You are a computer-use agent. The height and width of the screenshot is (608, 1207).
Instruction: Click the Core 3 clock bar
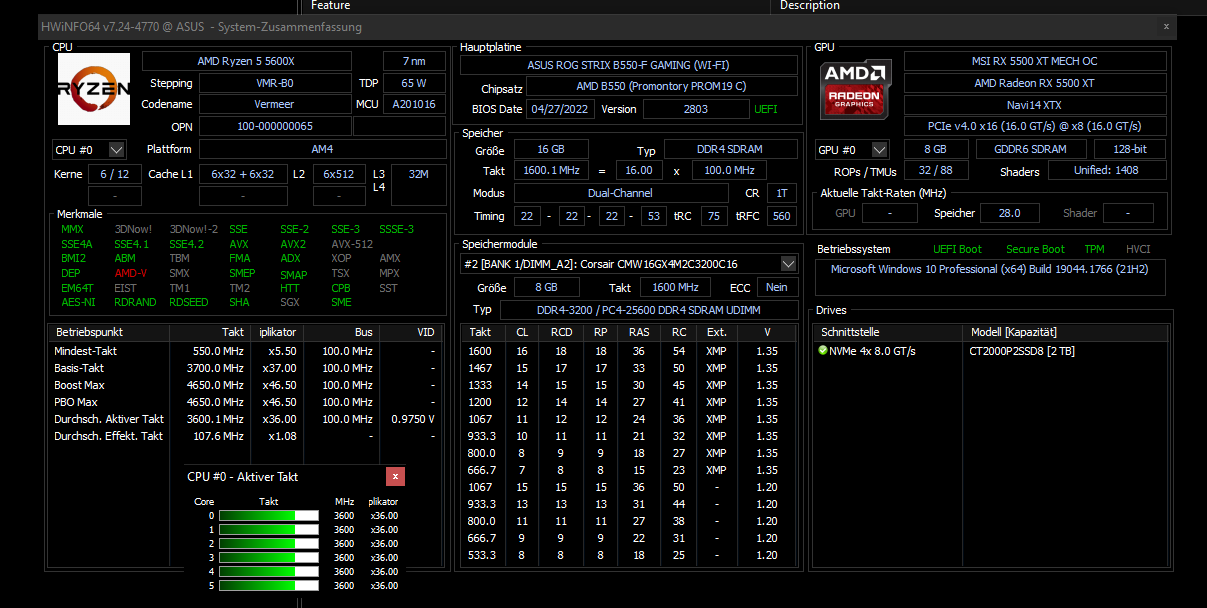click(268, 558)
